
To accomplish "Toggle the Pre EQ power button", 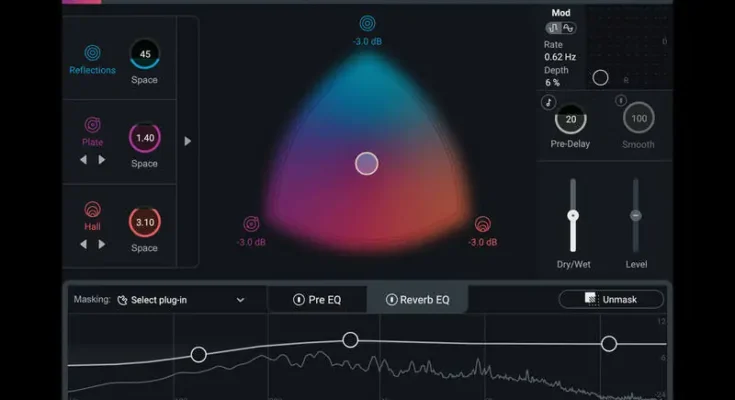I will 298,299.
